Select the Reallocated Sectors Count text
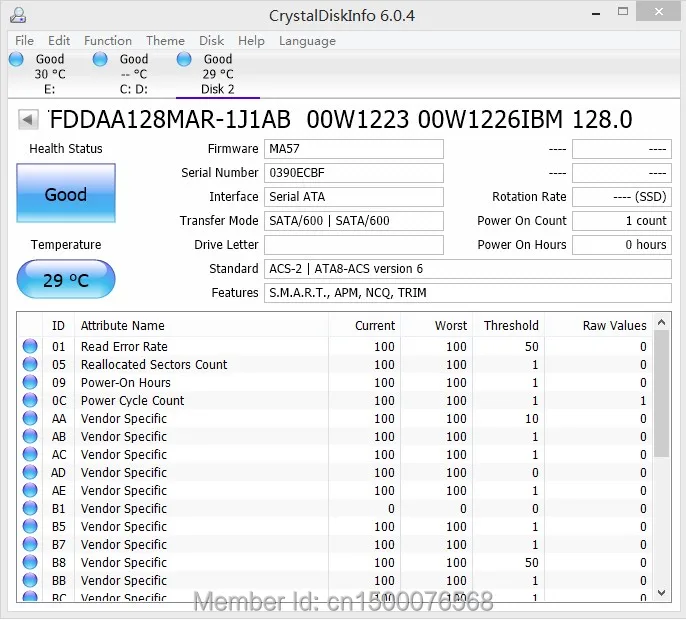Image resolution: width=686 pixels, height=620 pixels. pyautogui.click(x=154, y=364)
